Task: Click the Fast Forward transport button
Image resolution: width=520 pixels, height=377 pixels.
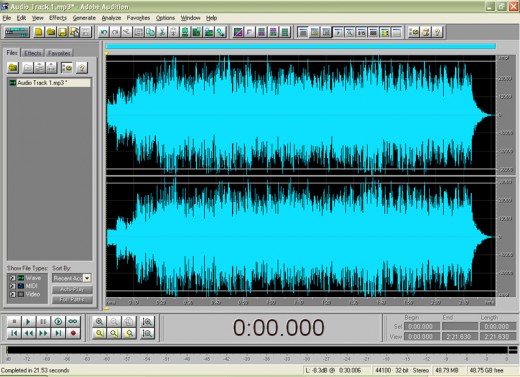Action: [x=43, y=333]
